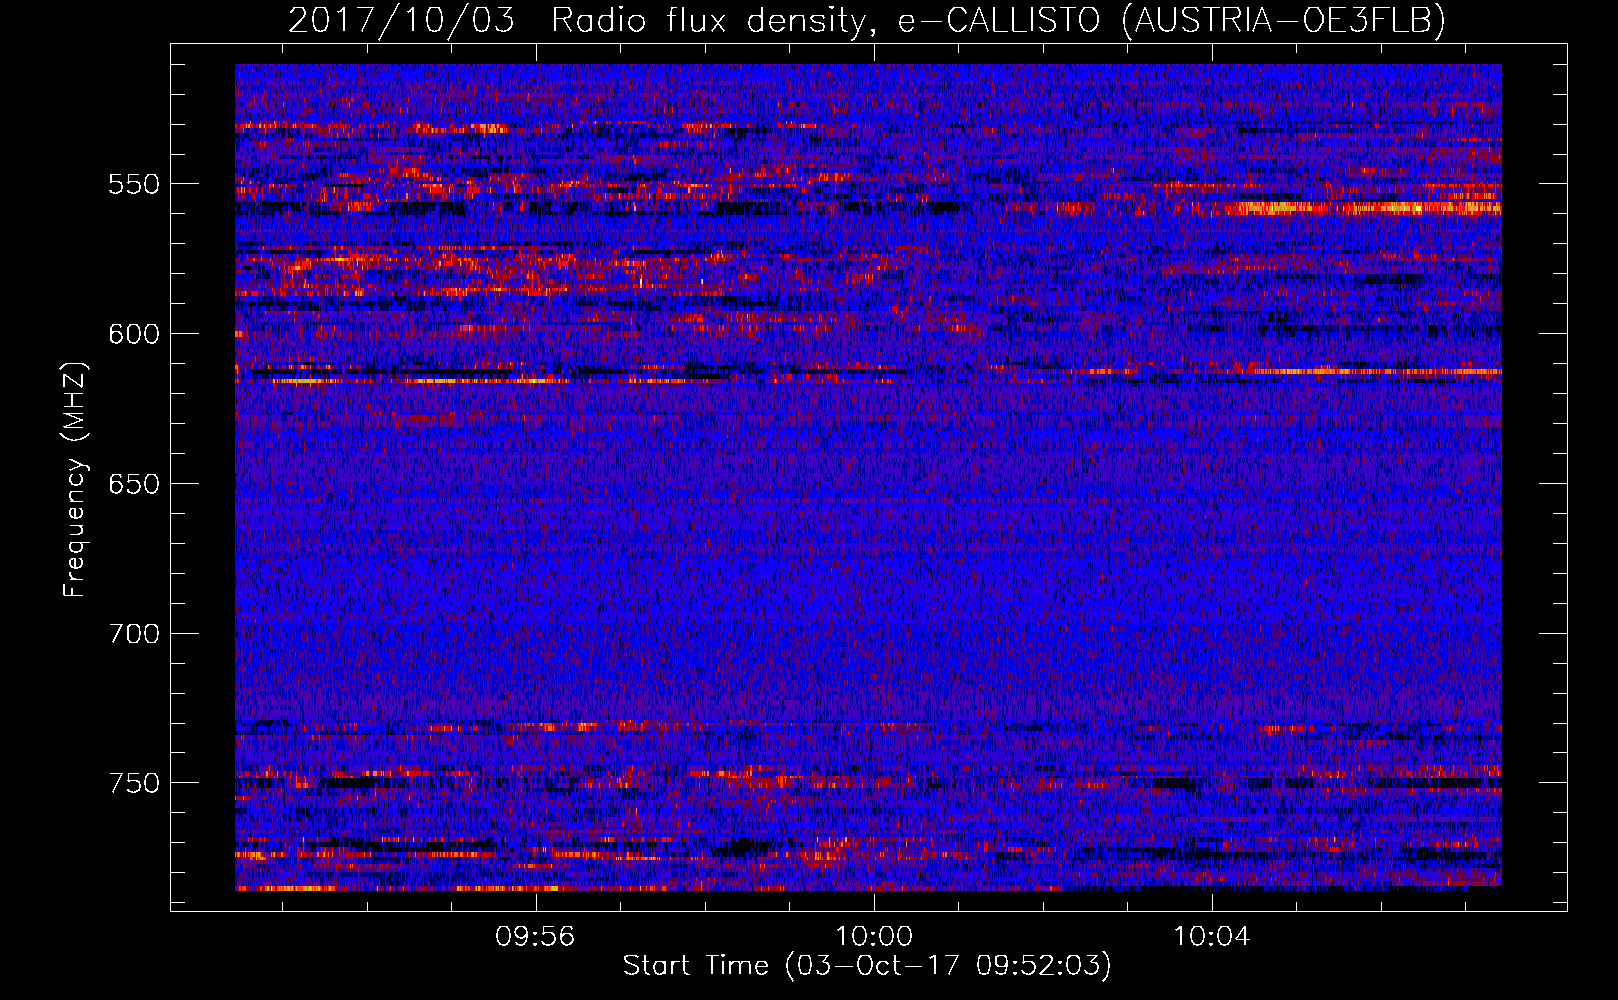This screenshot has height=1000, width=1618.
Task: Click the 600 frequency tick label
Action: (x=134, y=334)
